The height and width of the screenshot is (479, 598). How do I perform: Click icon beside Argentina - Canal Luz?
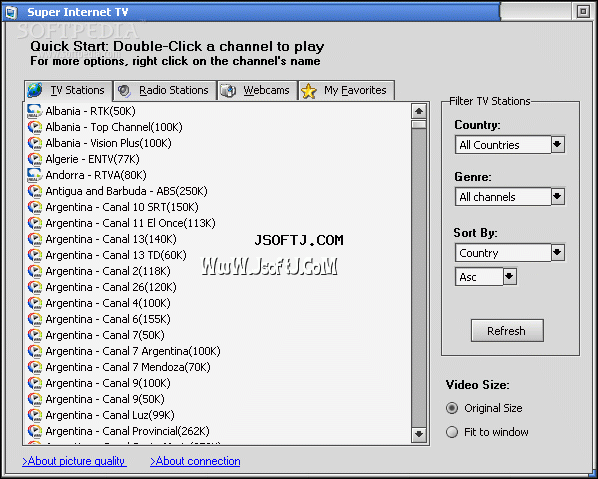(x=35, y=415)
